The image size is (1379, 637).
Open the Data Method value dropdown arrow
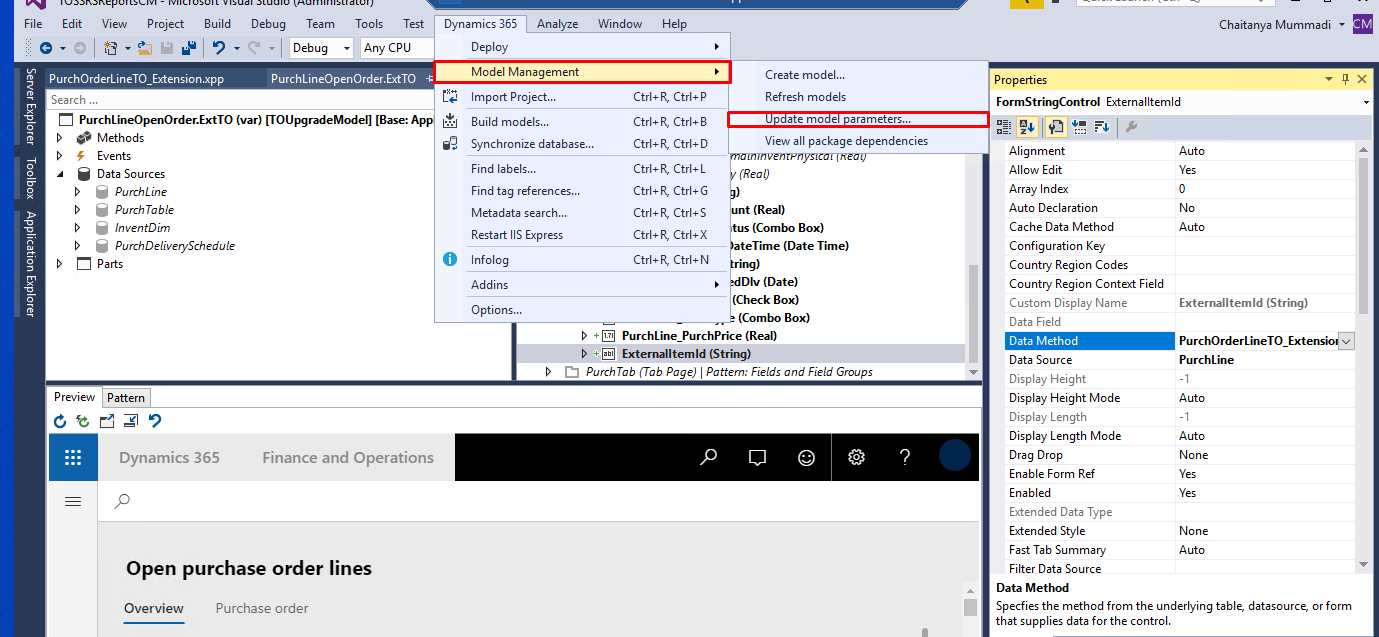[1346, 341]
